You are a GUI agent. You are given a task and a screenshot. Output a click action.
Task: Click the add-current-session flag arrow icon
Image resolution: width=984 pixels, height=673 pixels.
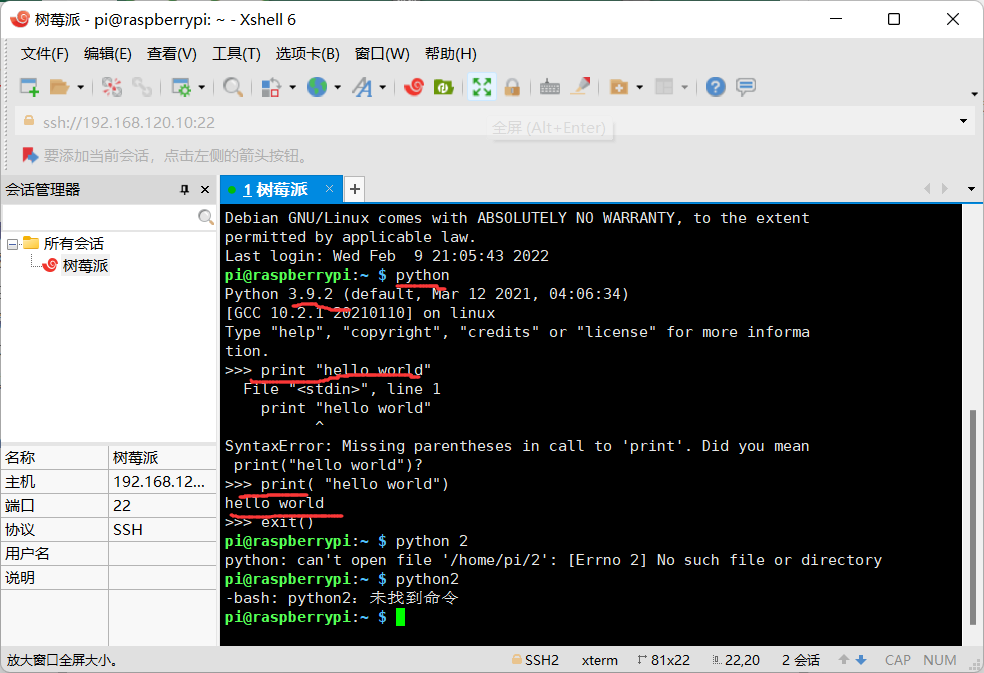(29, 155)
